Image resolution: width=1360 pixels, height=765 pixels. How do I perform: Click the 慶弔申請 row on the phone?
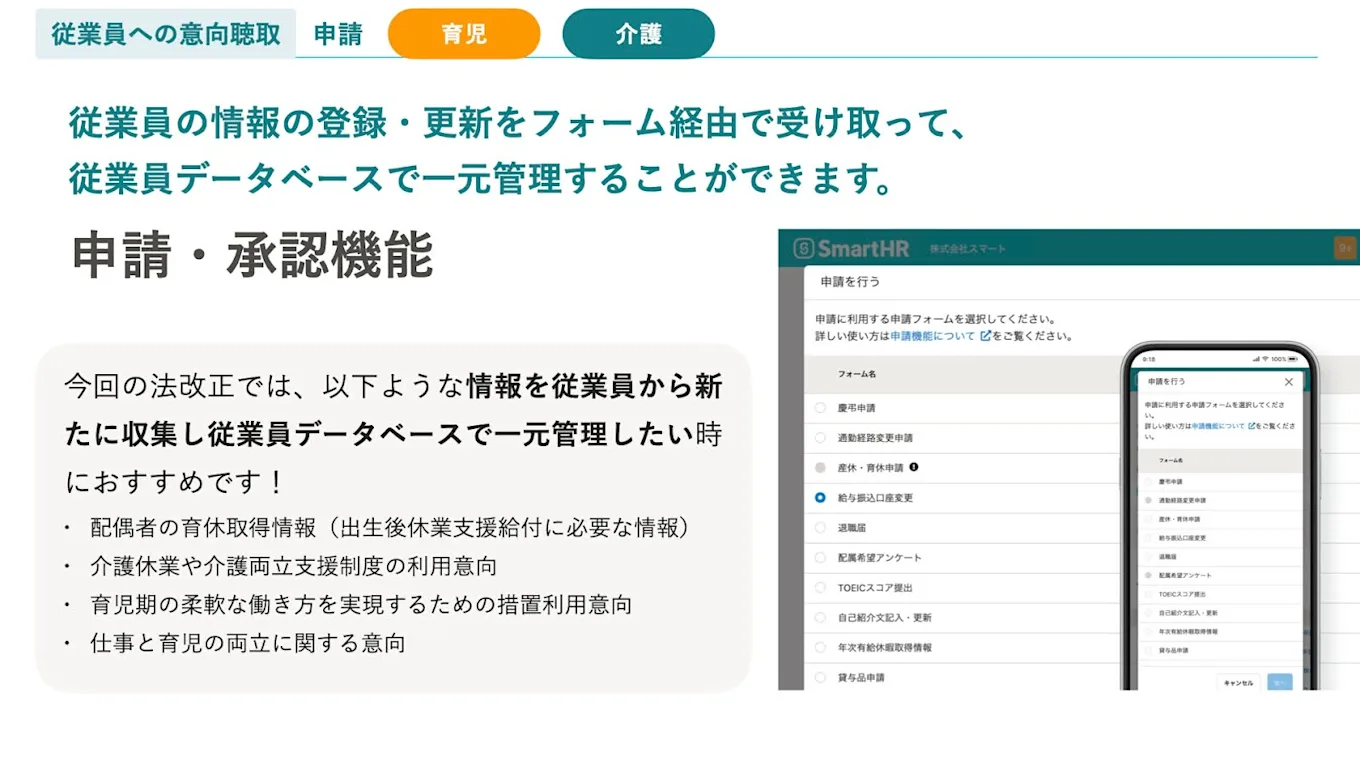tap(1220, 481)
